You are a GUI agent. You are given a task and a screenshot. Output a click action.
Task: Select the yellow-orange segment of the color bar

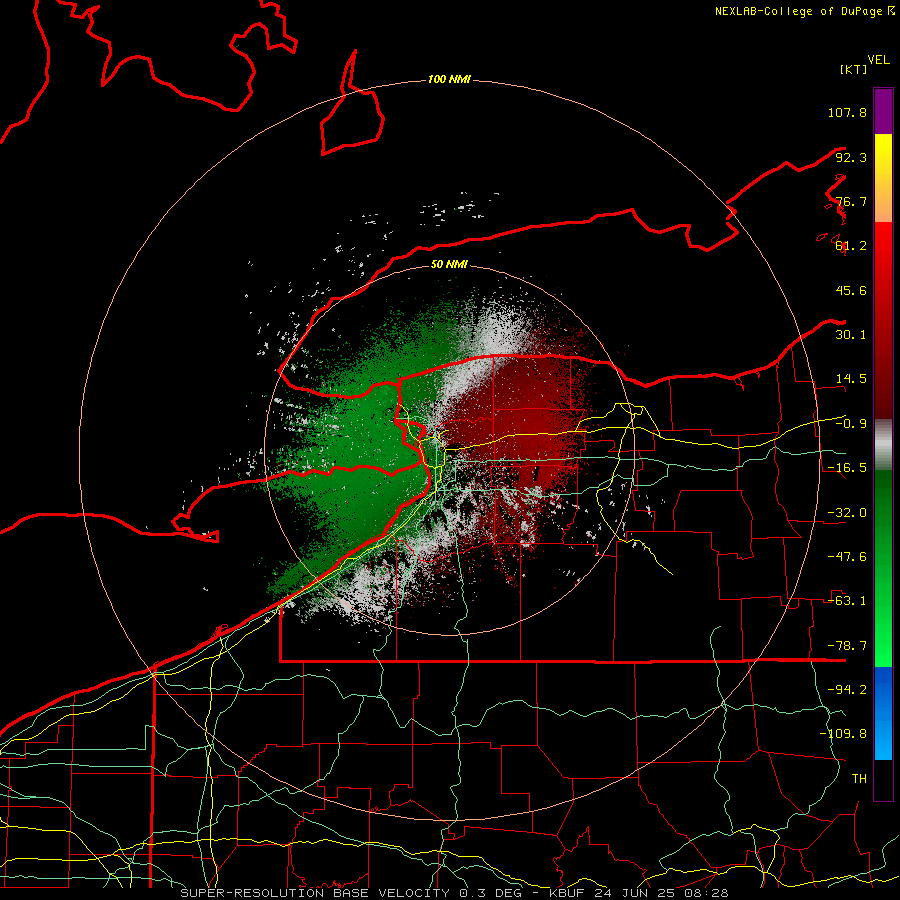coord(883,178)
